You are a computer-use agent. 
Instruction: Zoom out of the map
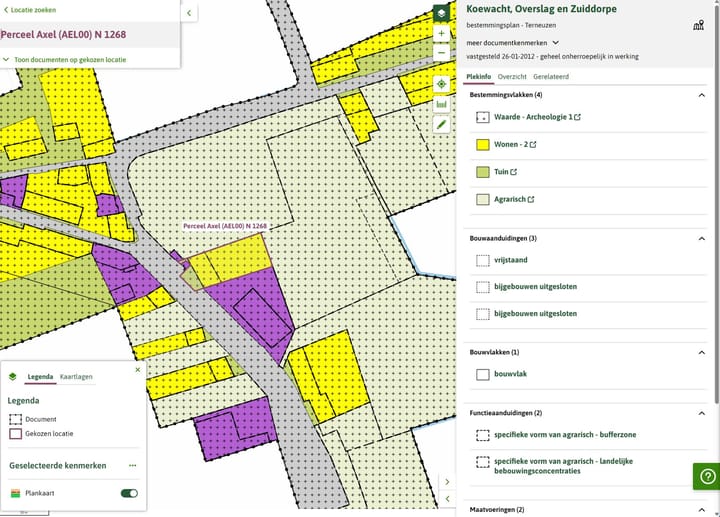point(441,52)
